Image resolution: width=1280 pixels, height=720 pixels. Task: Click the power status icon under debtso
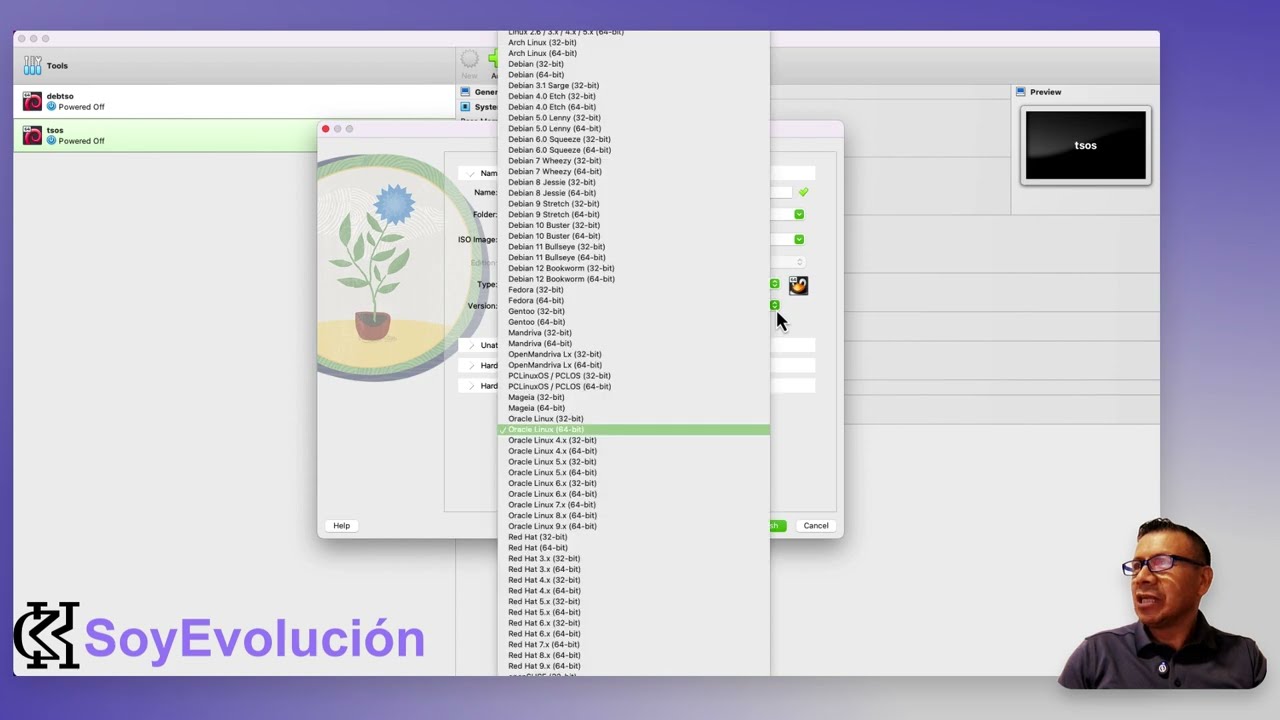[x=51, y=107]
